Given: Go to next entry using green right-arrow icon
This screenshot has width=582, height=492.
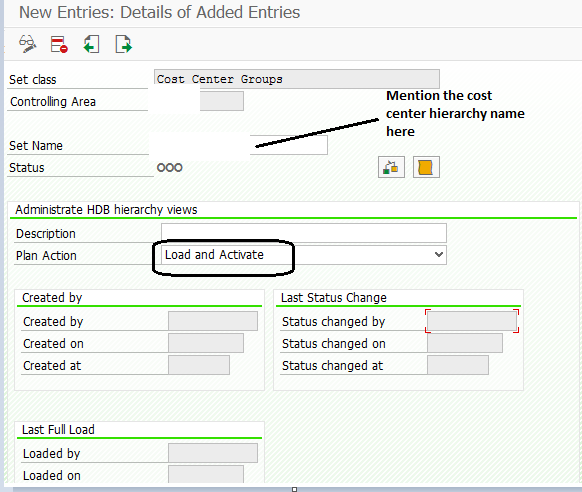Looking at the screenshot, I should 124,44.
